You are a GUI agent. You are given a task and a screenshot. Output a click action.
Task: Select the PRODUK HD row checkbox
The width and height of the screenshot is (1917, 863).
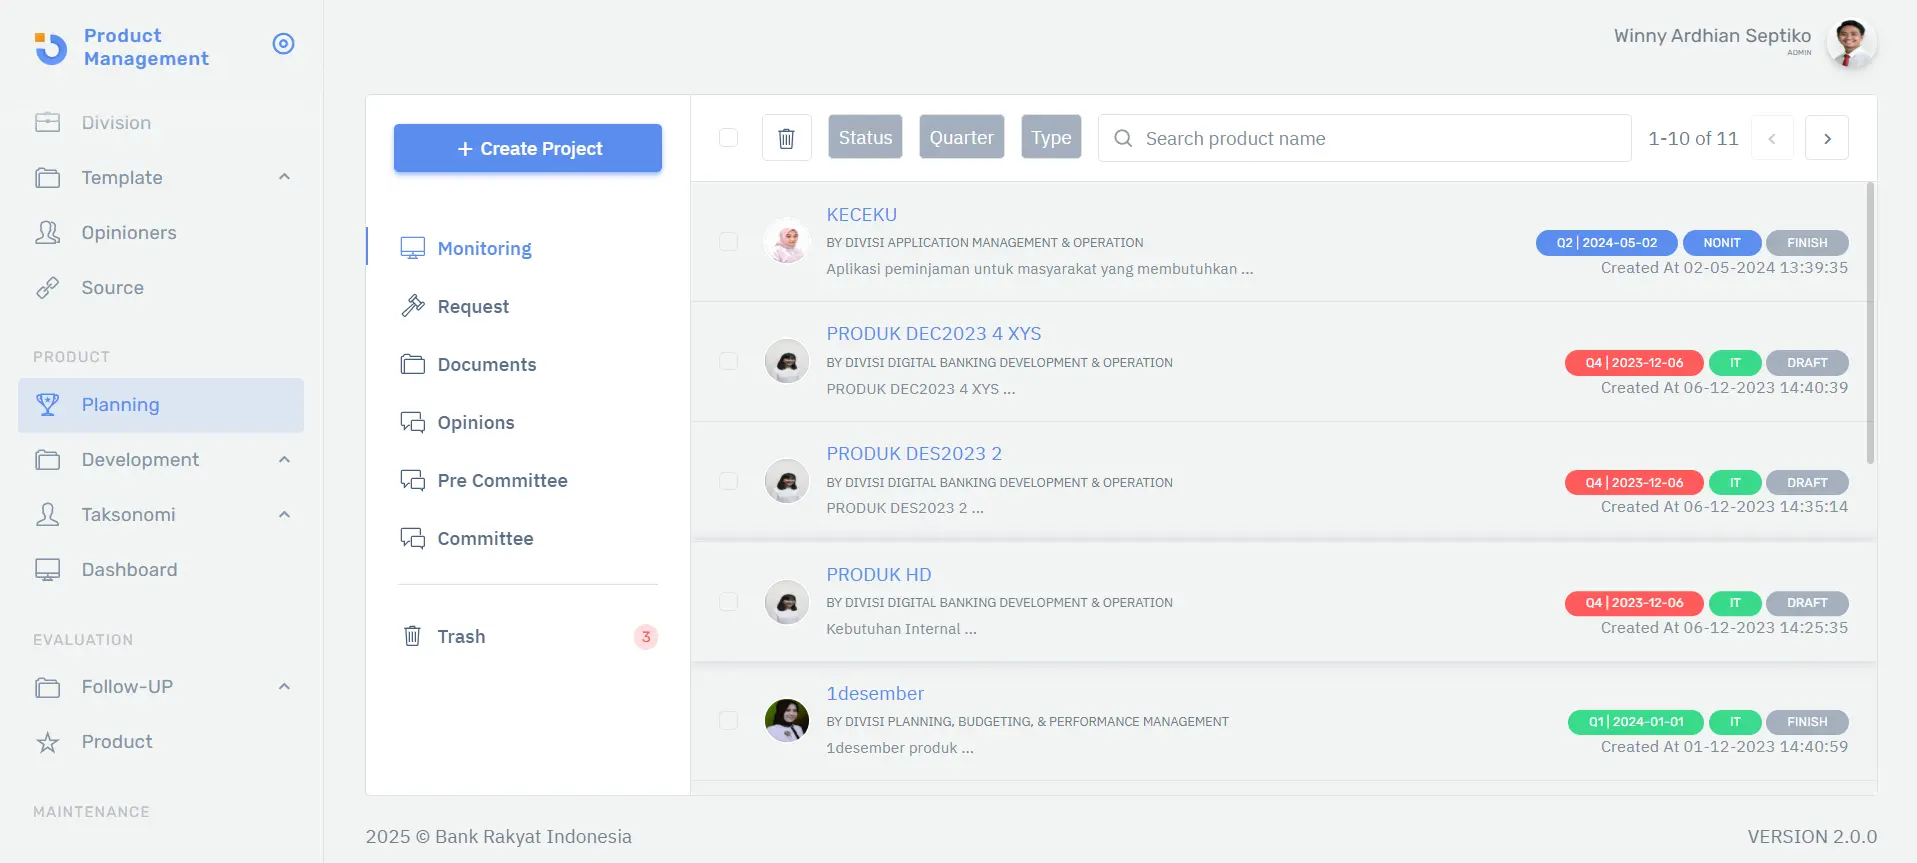728,602
